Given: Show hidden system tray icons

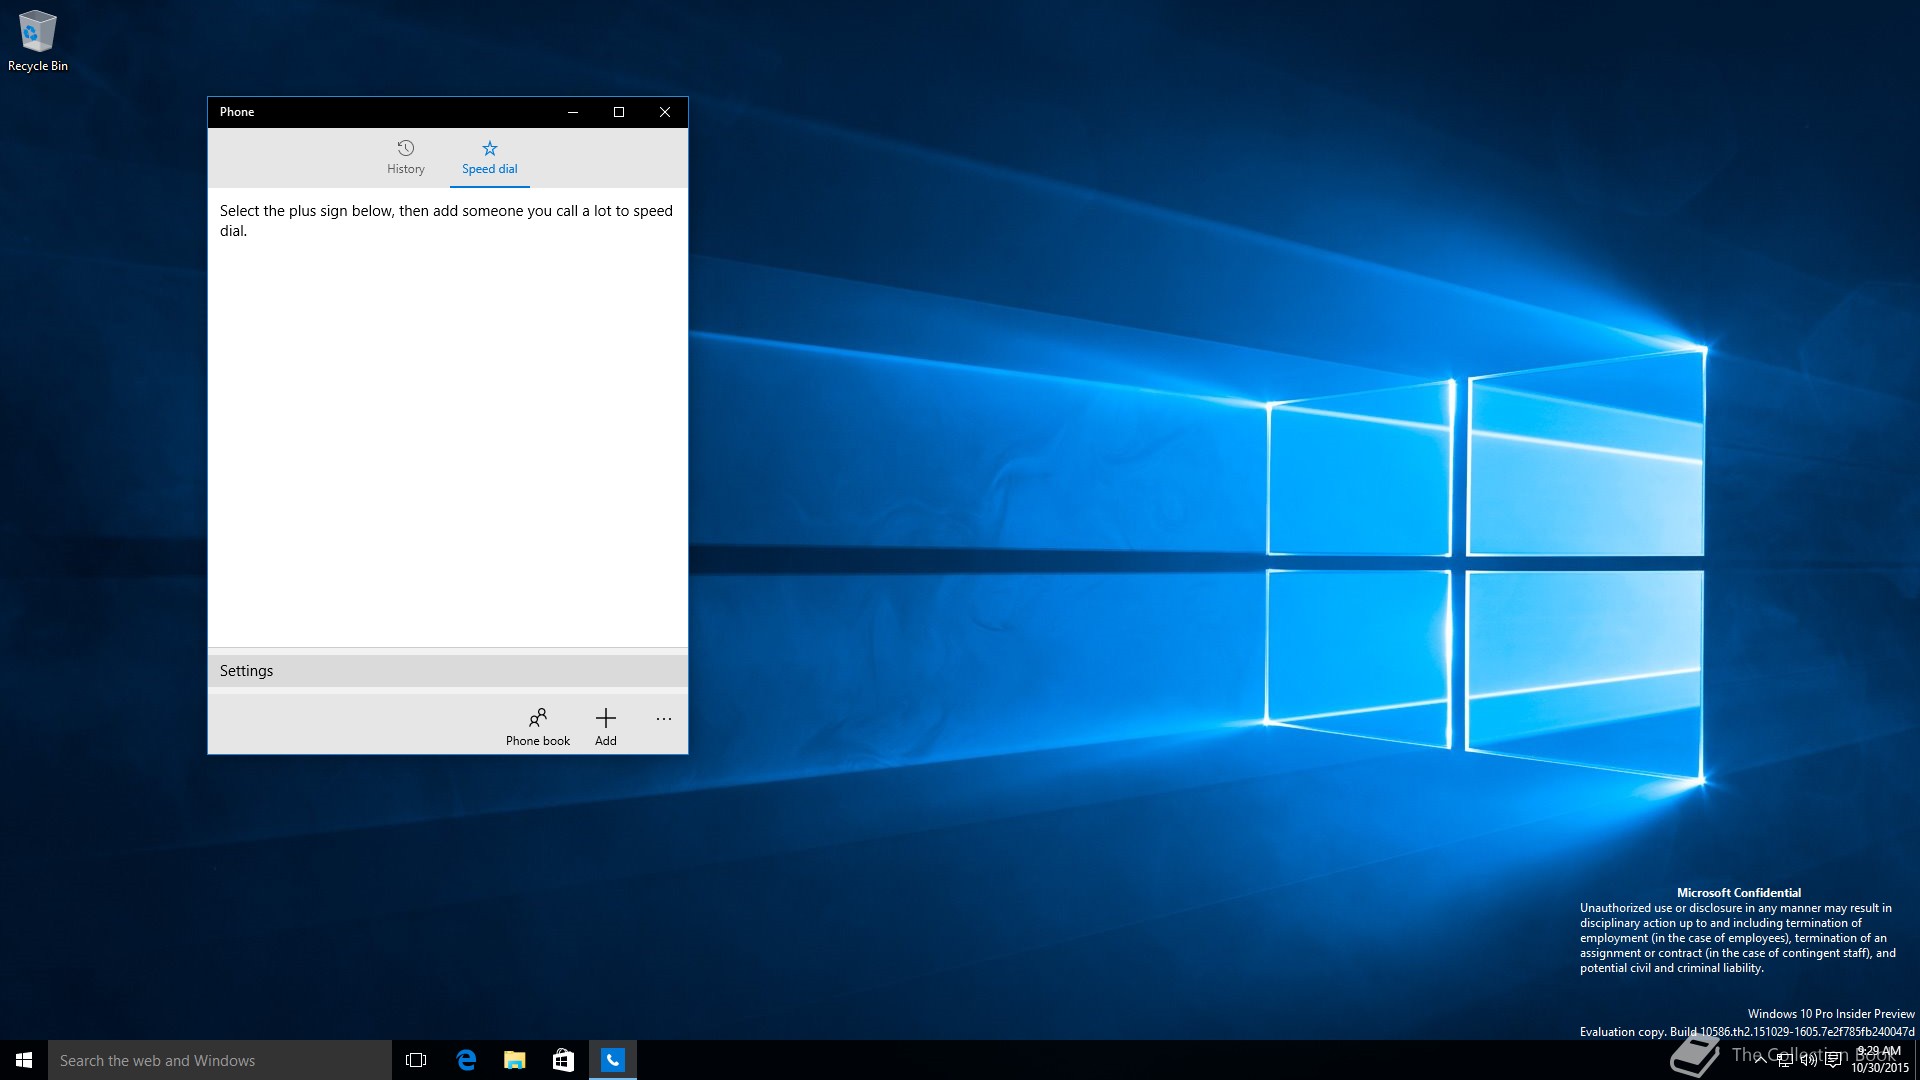Looking at the screenshot, I should point(1760,1060).
